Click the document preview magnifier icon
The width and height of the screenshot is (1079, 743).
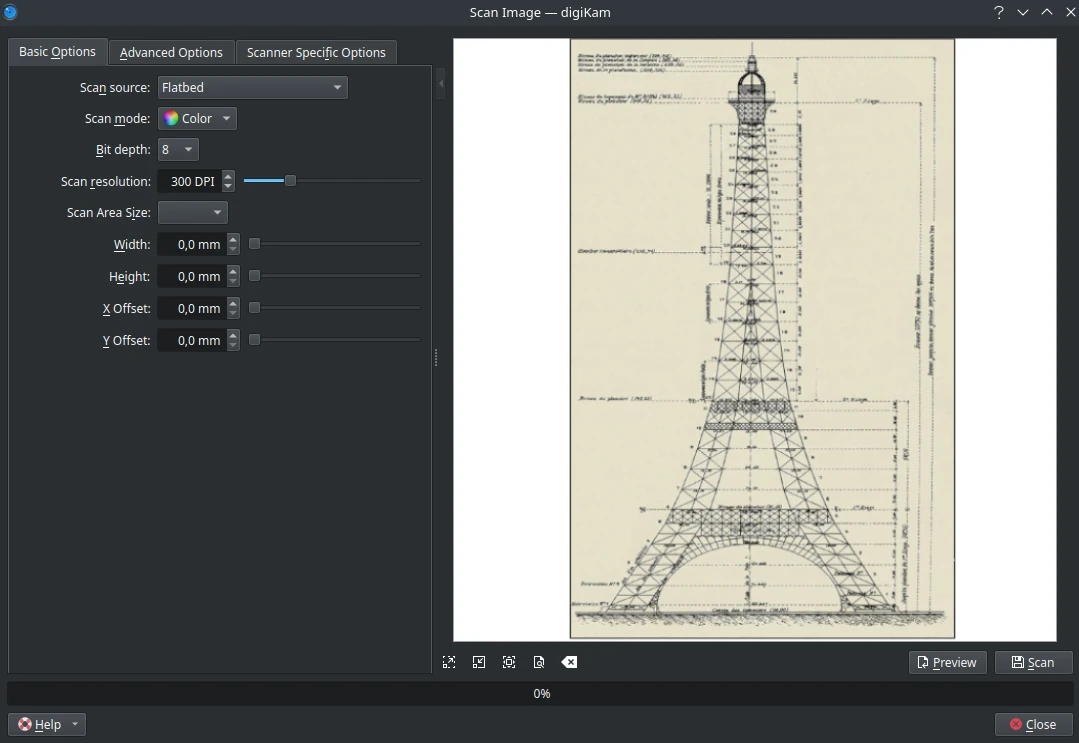pyautogui.click(x=539, y=662)
